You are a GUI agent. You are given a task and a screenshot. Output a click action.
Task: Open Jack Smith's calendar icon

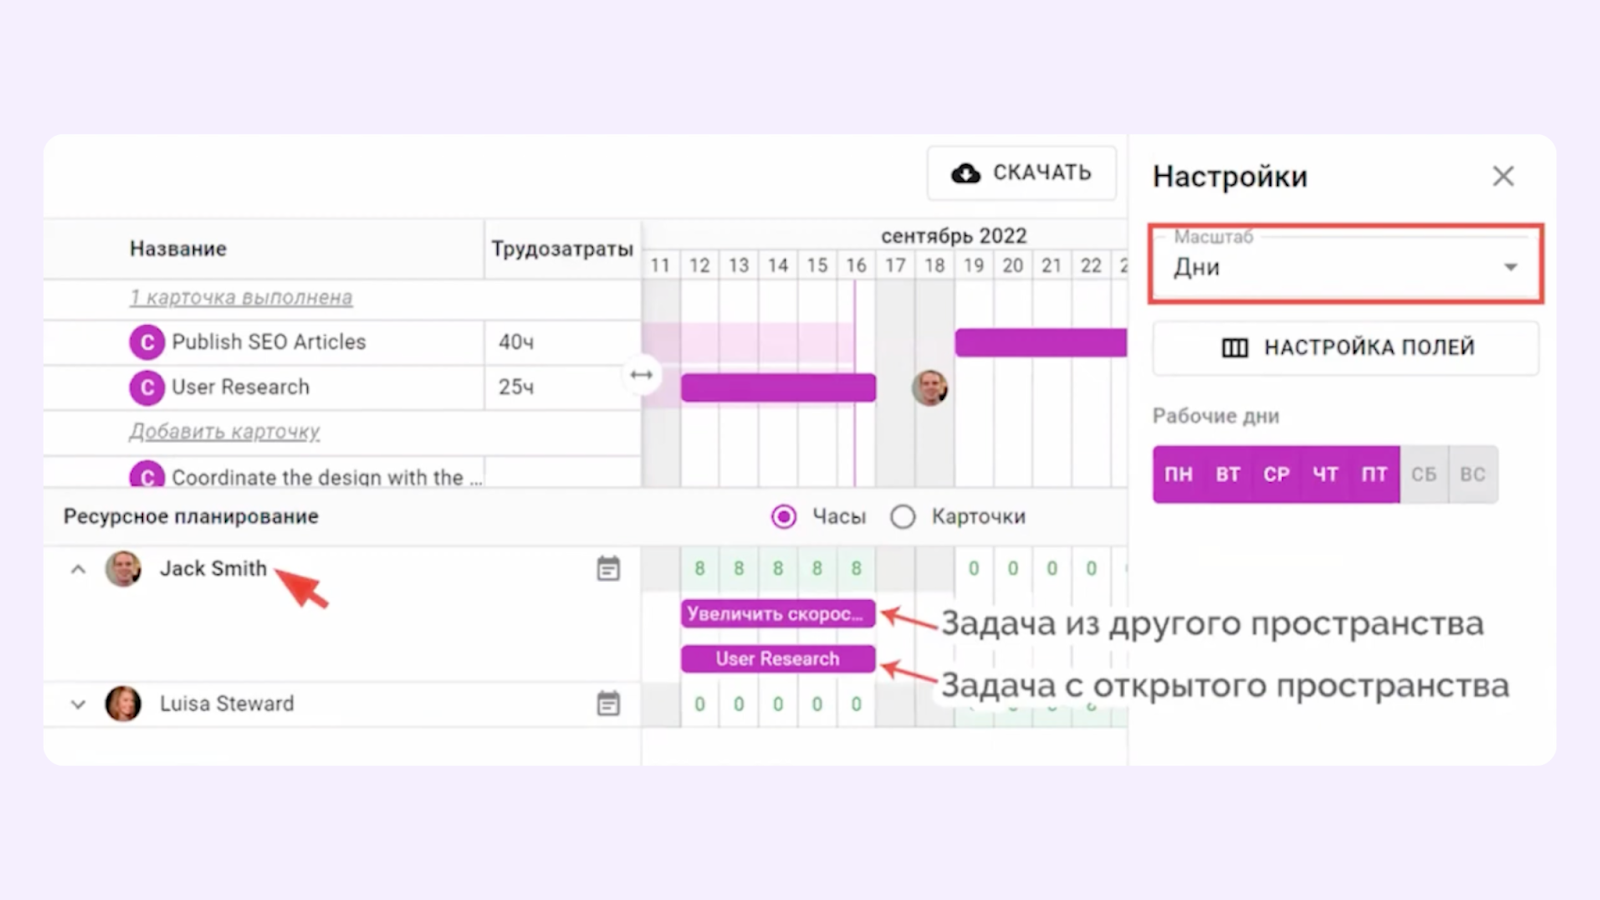click(610, 567)
